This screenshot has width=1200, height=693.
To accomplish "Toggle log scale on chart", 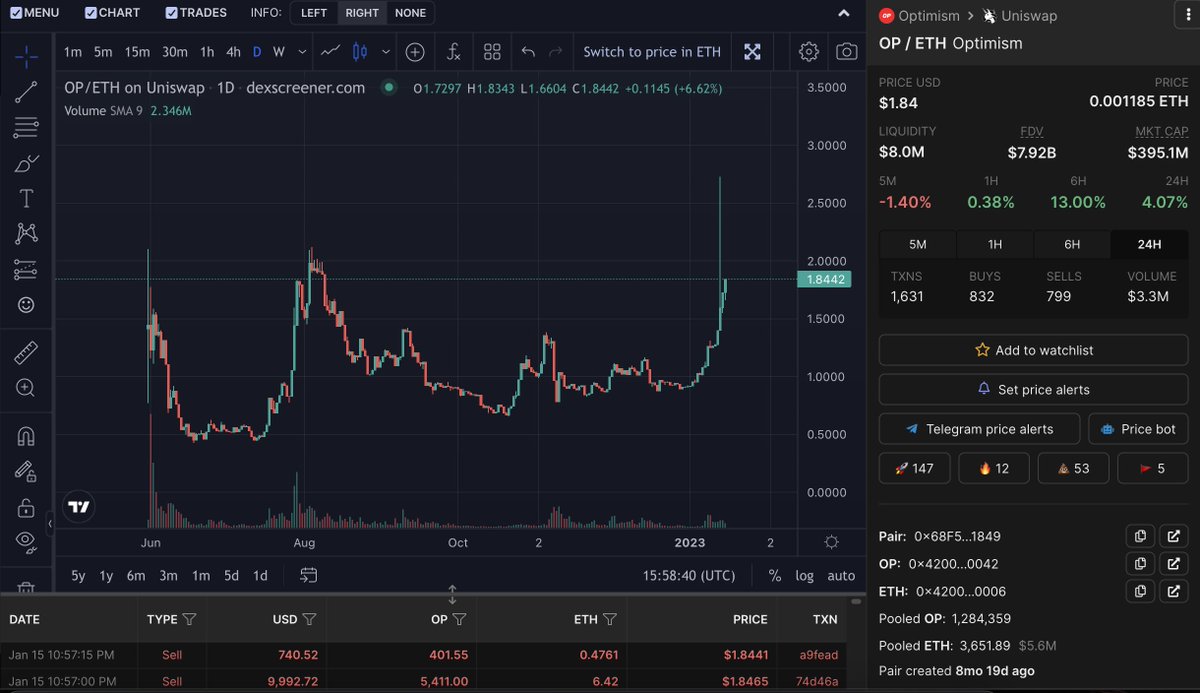I will (804, 575).
